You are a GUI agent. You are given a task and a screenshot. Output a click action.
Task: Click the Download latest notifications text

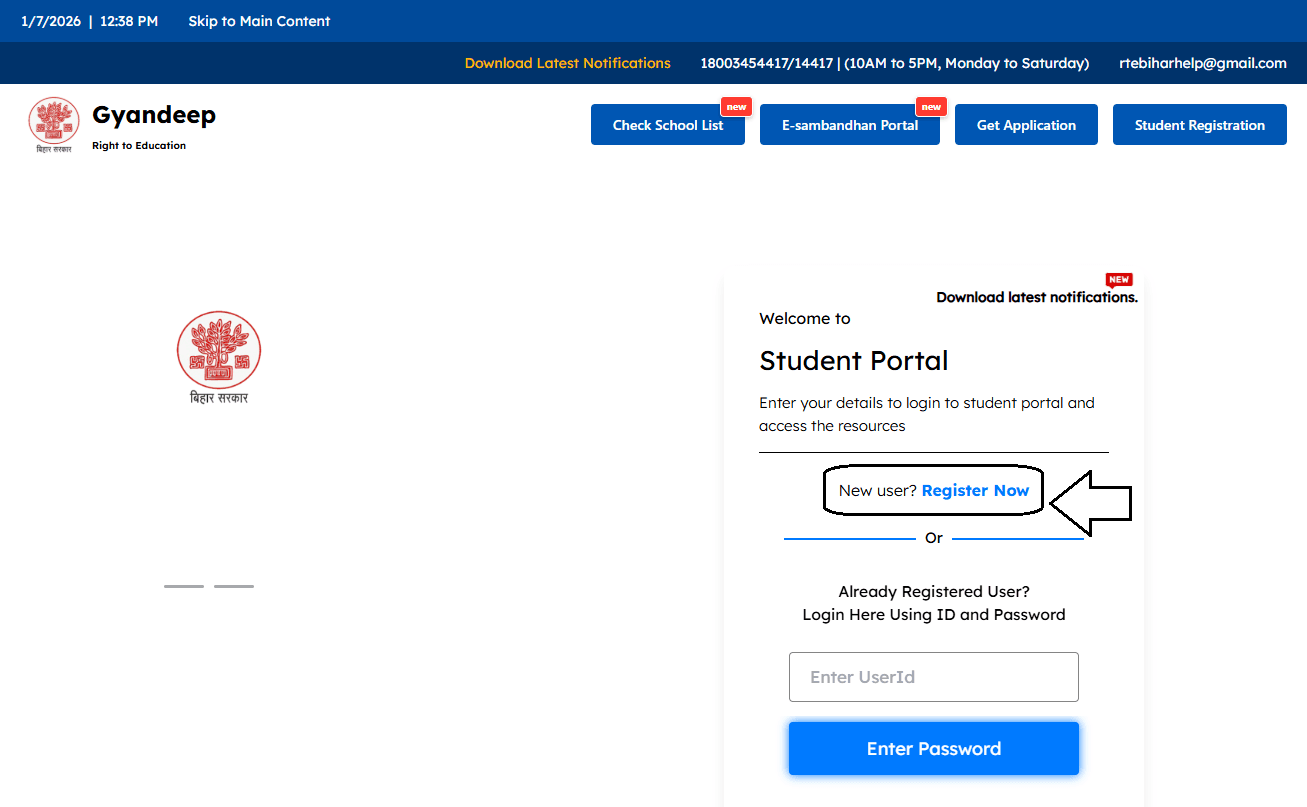(1036, 297)
